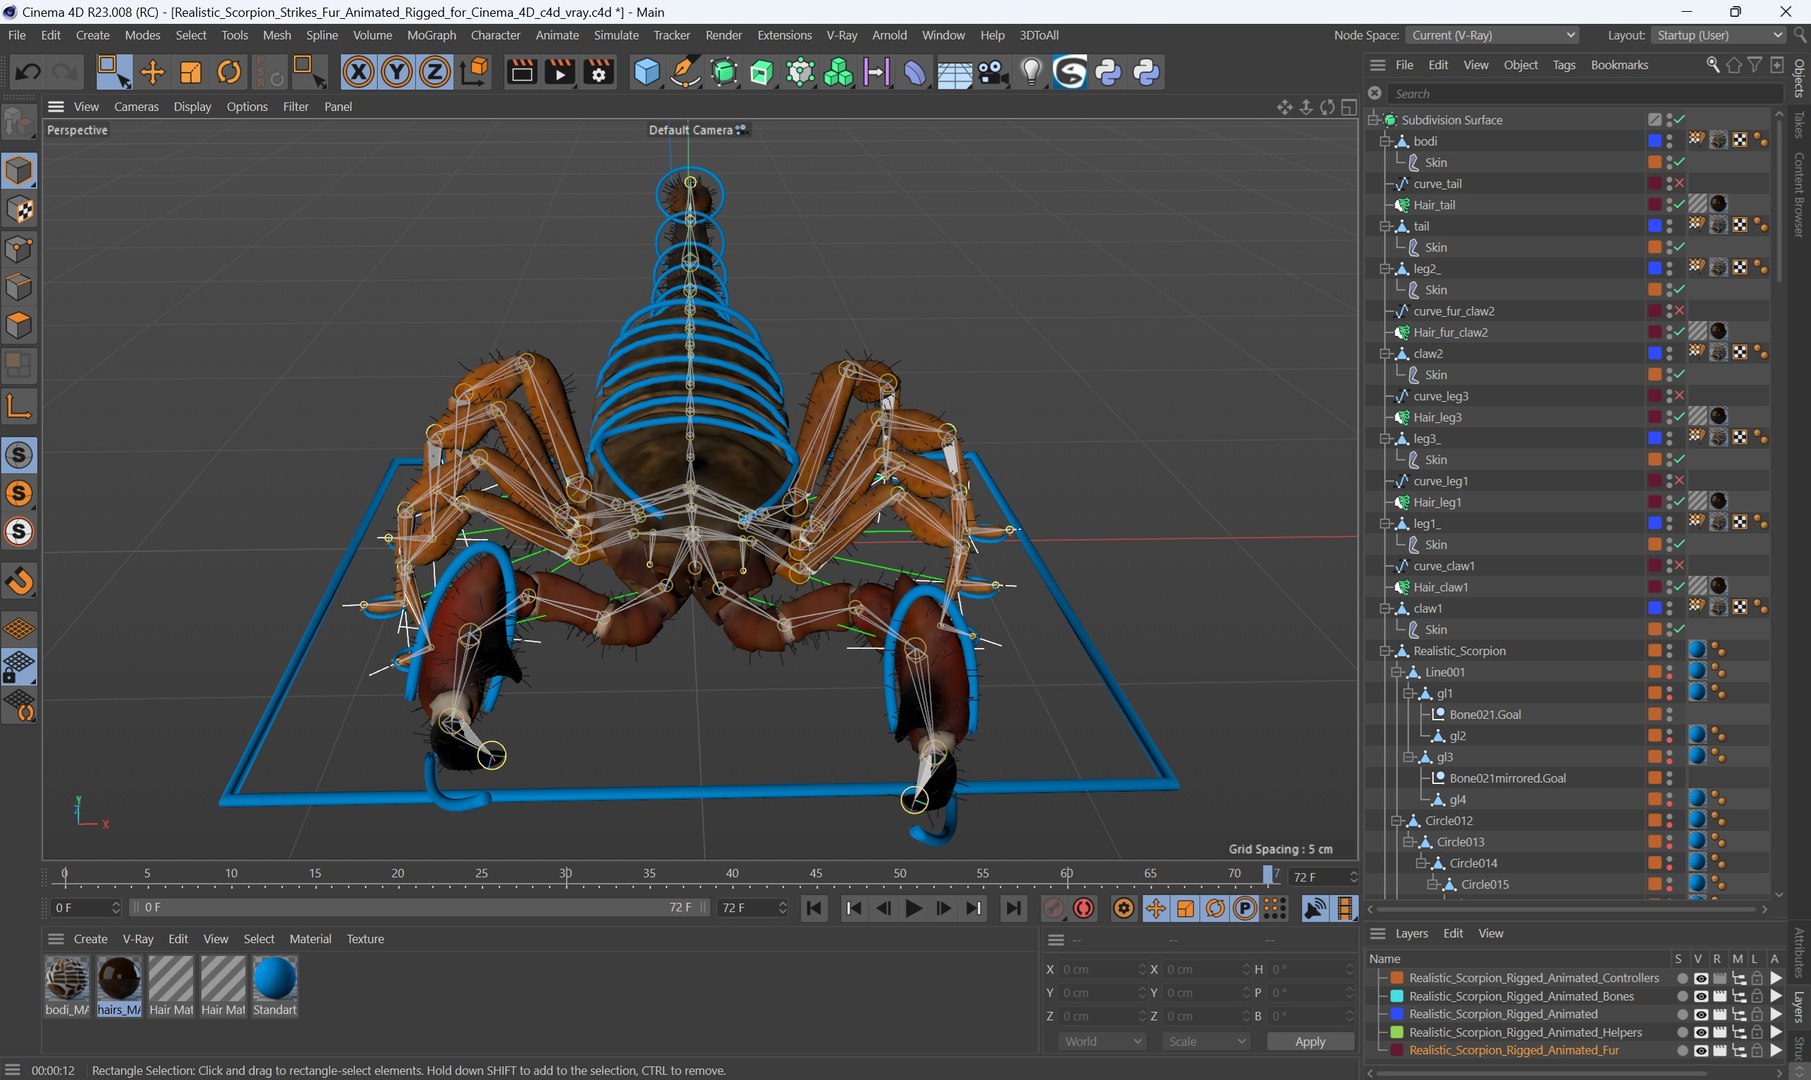Open the viewport Cameras menu
This screenshot has width=1811, height=1080.
[136, 107]
